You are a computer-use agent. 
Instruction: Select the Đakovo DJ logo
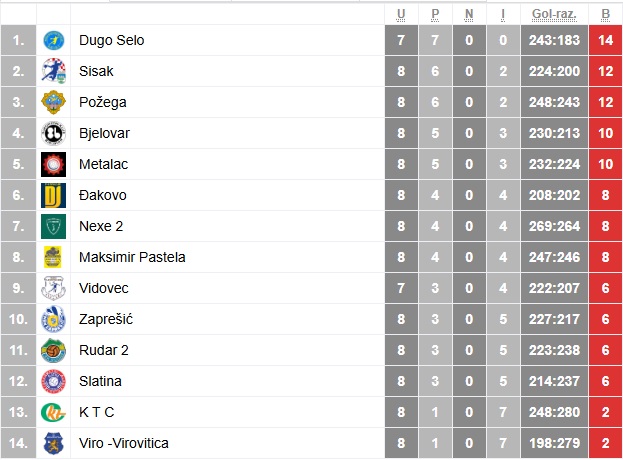tap(53, 195)
